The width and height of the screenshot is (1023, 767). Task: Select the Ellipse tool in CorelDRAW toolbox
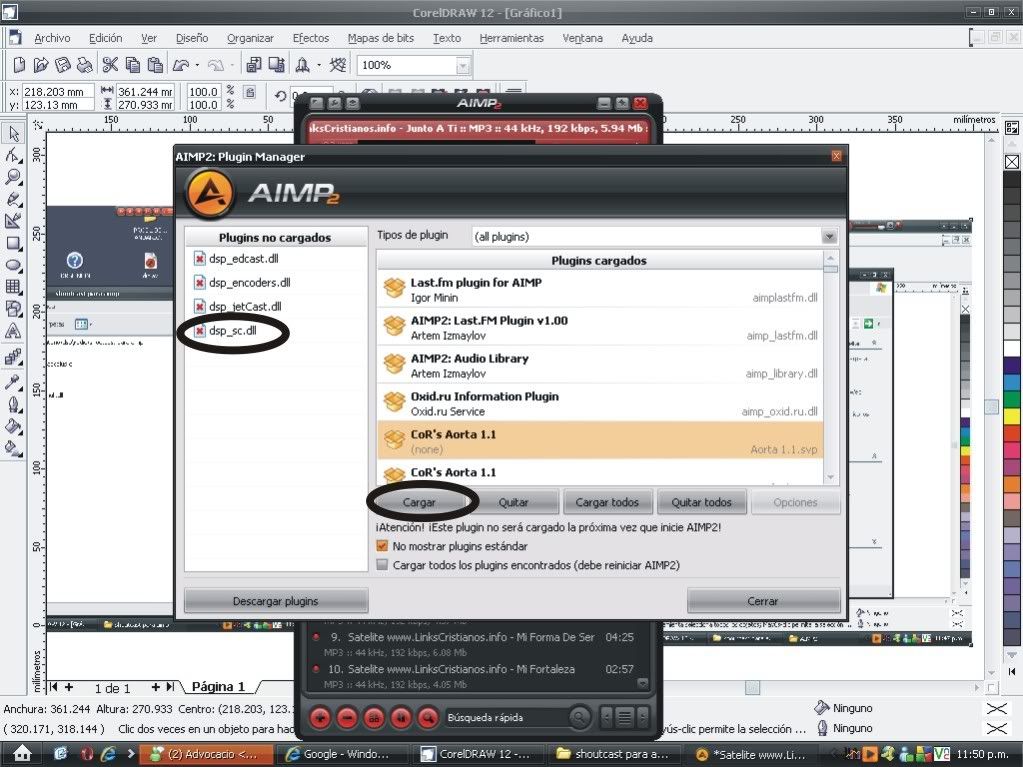[x=13, y=265]
